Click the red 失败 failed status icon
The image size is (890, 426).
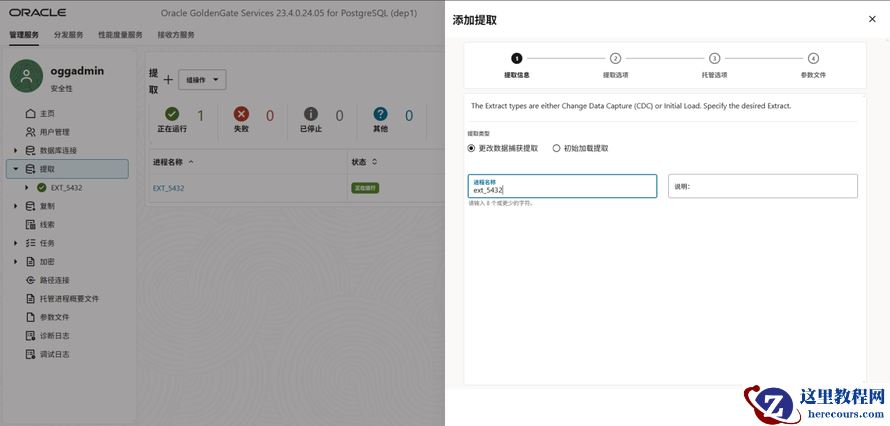[241, 114]
